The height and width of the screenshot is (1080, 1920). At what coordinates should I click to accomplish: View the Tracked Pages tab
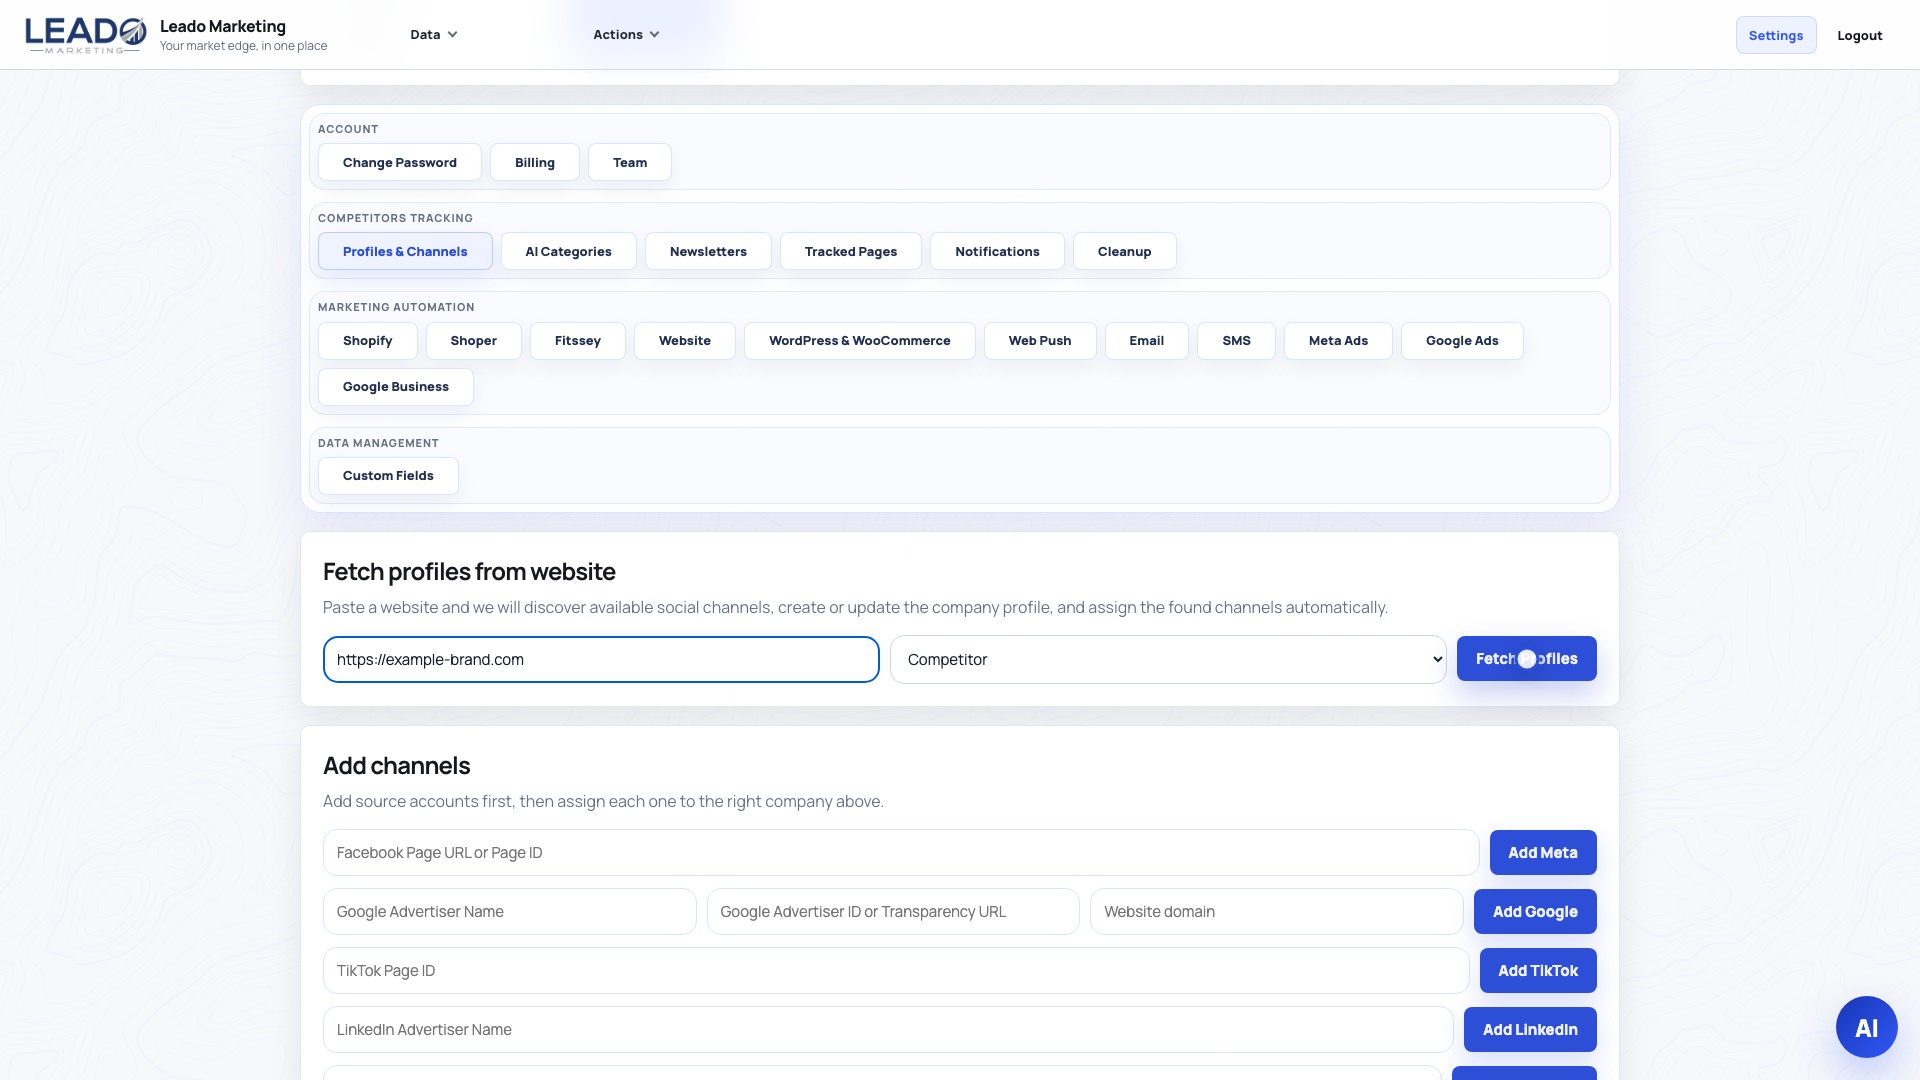pyautogui.click(x=851, y=252)
